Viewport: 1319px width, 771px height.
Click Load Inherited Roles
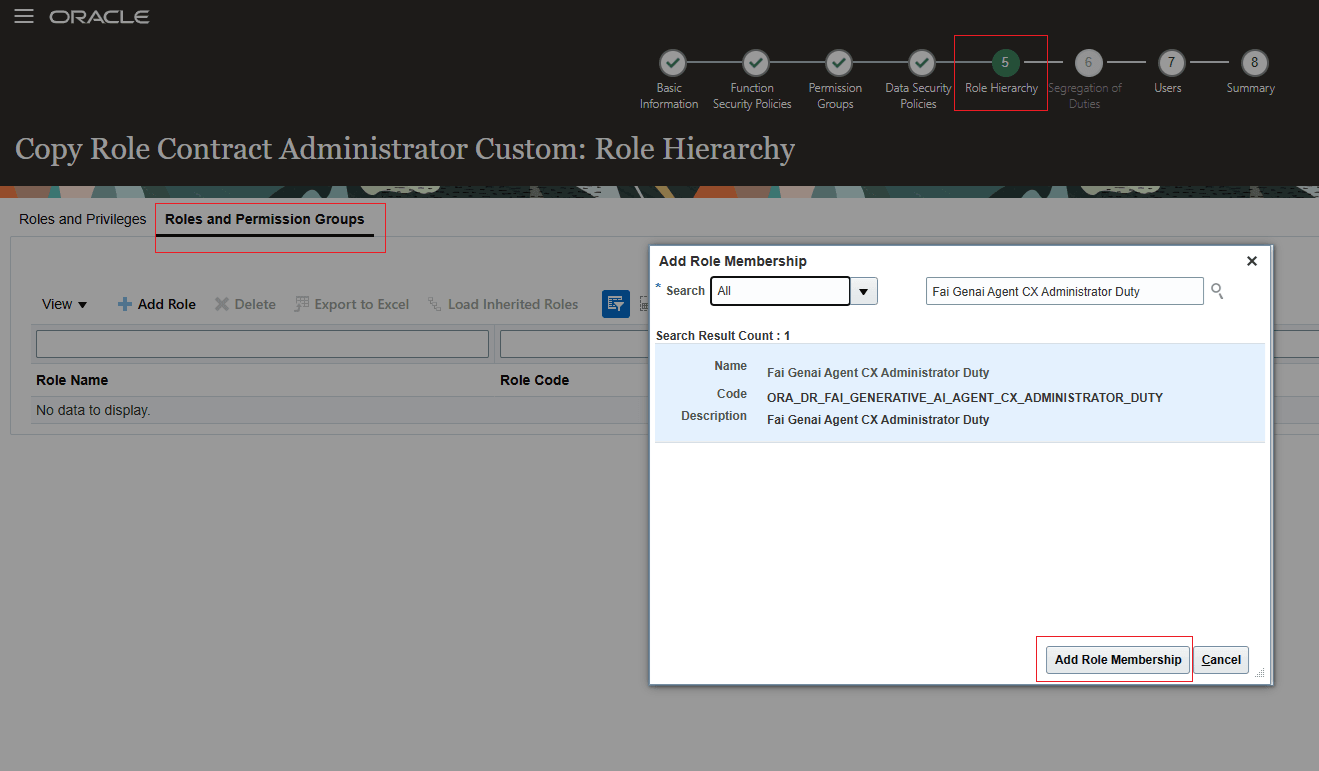click(503, 304)
